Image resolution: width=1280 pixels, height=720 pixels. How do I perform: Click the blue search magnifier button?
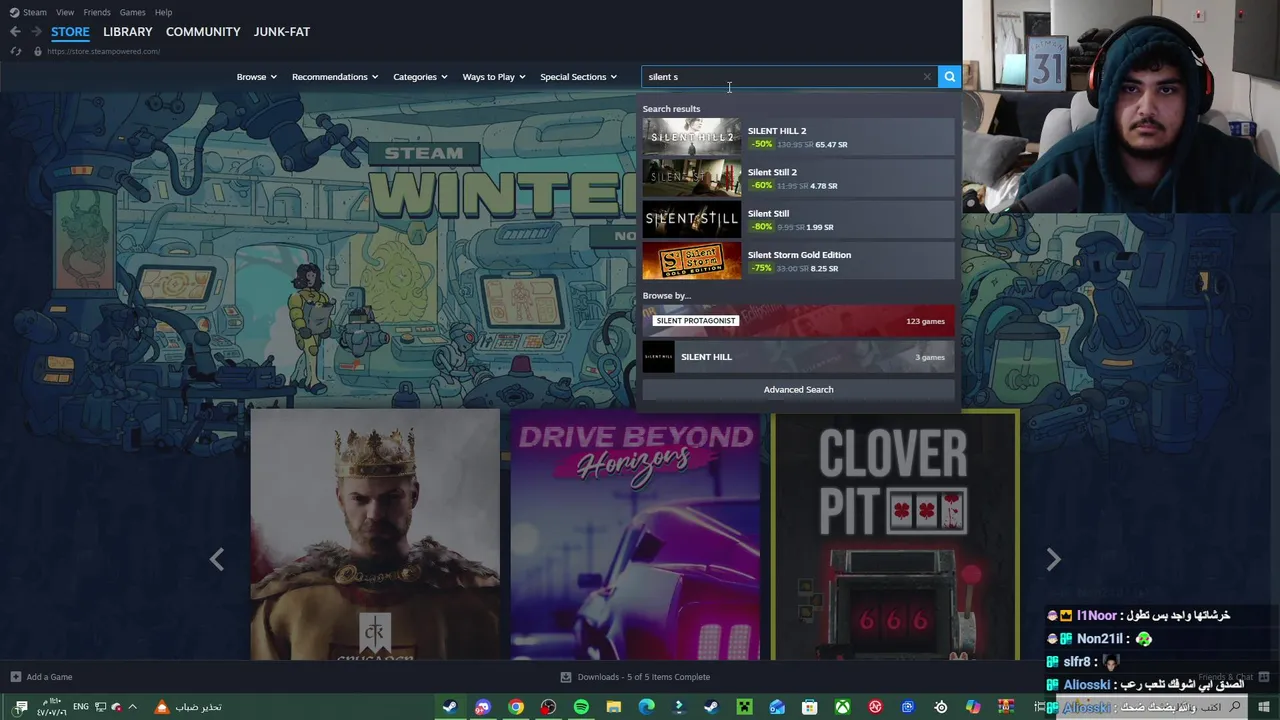(949, 77)
